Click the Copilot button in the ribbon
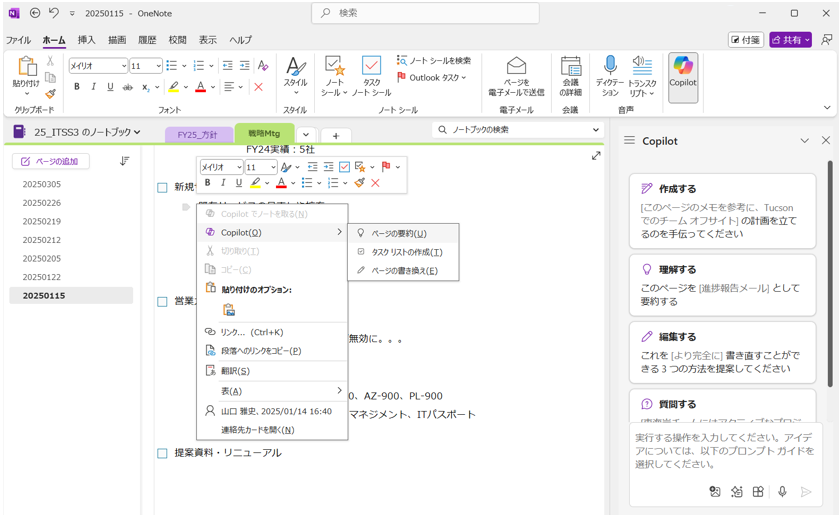This screenshot has width=839, height=515. [683, 77]
